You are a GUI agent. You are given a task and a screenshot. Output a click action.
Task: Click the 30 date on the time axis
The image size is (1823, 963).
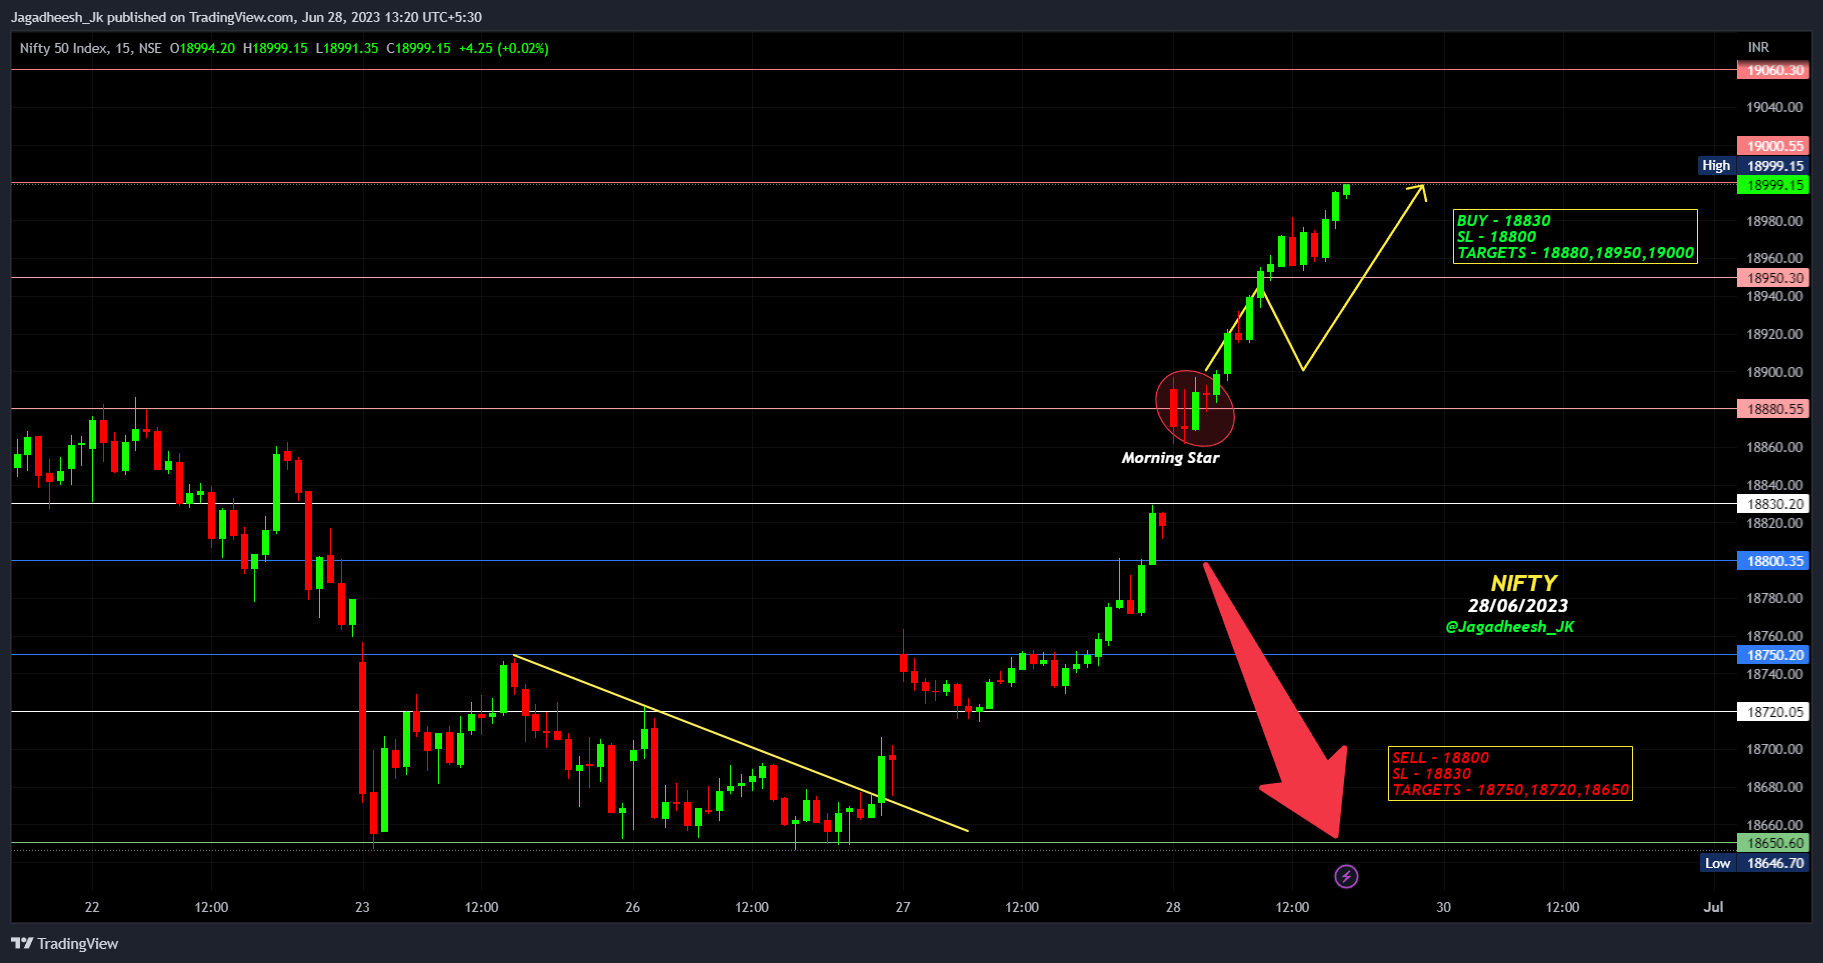[1443, 907]
